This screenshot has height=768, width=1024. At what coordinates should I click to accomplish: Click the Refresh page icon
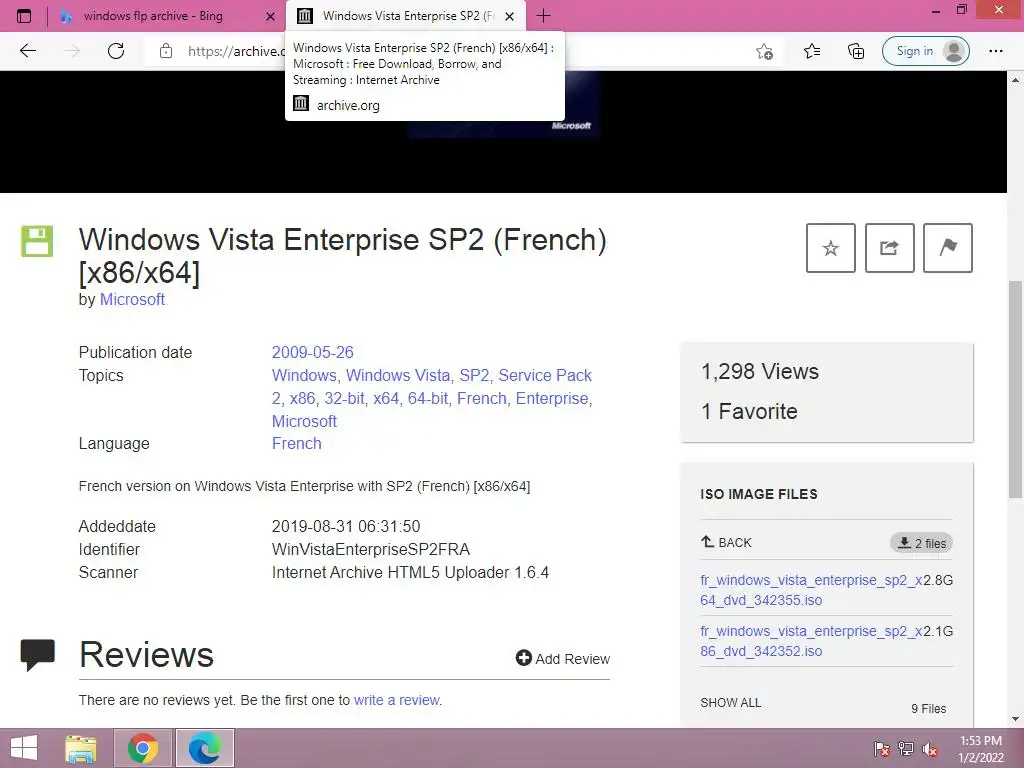click(x=116, y=51)
